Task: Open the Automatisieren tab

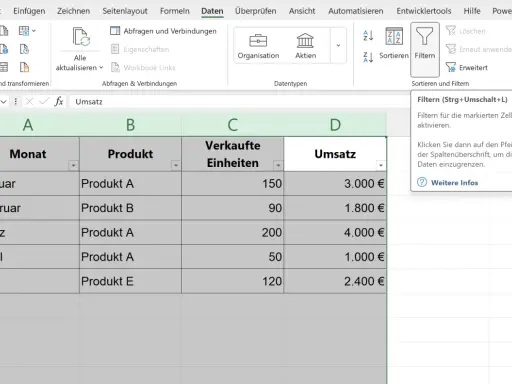Action: (x=356, y=11)
